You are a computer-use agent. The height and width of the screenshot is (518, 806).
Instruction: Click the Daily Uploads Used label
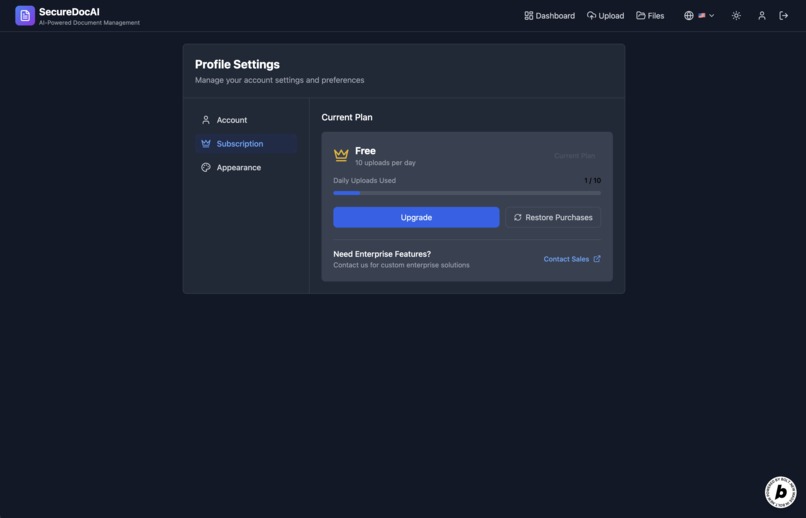click(364, 180)
